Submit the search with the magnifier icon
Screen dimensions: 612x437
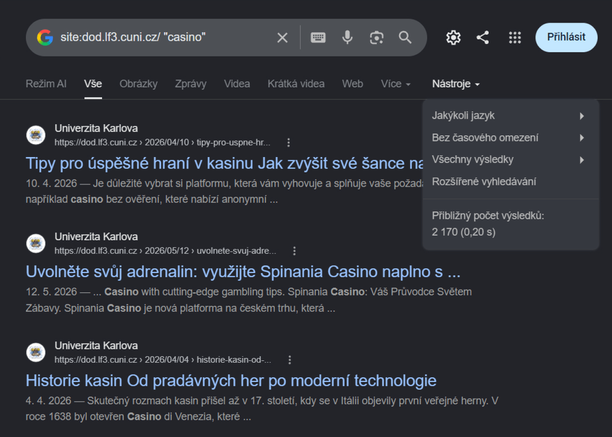click(405, 37)
